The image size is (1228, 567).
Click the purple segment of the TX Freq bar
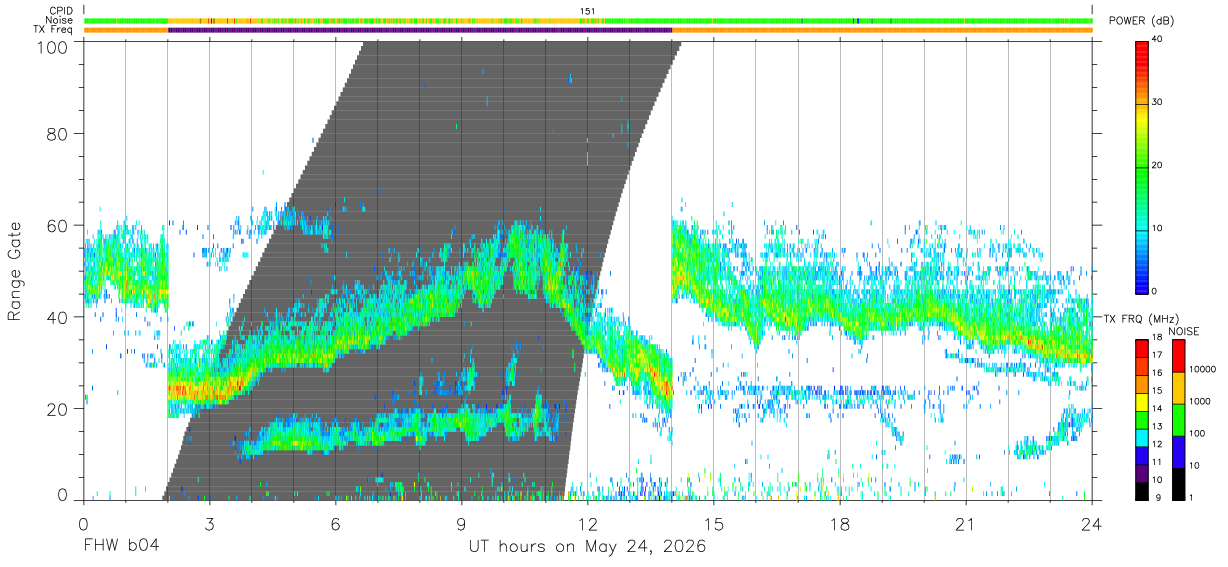coord(420,30)
